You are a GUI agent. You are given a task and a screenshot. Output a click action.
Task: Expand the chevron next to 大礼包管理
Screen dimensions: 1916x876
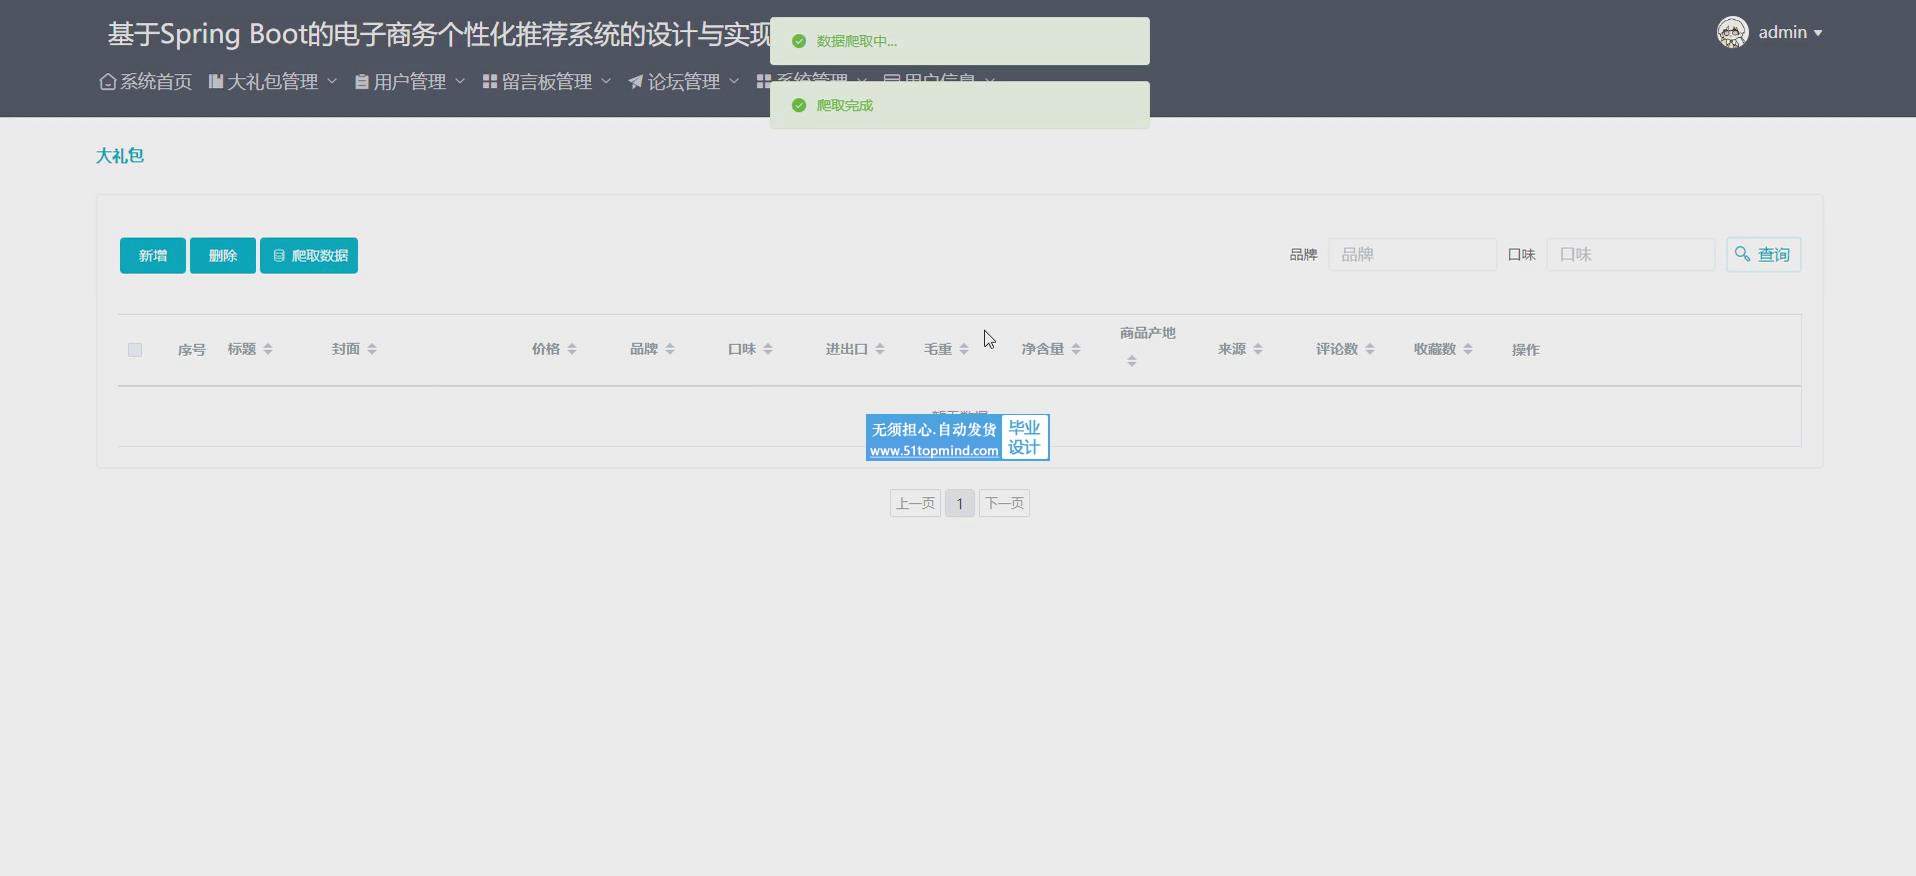click(x=332, y=81)
